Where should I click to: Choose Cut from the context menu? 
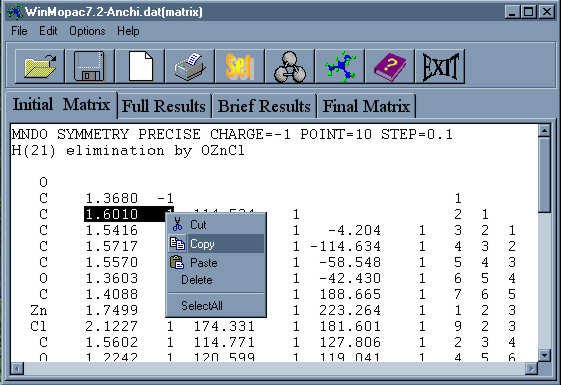(216, 225)
